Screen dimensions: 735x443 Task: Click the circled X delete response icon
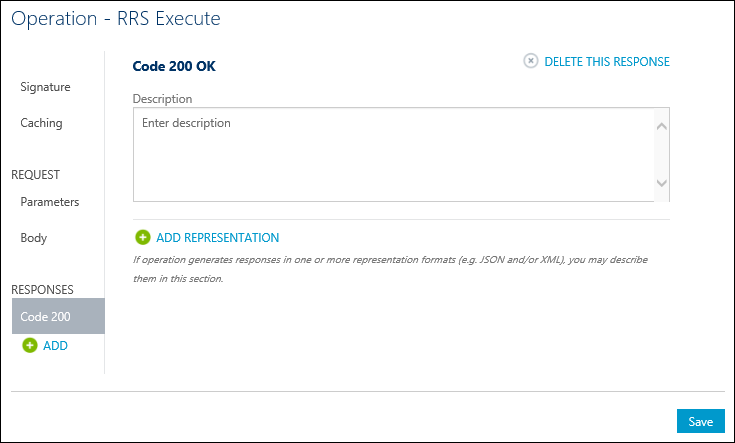coord(531,61)
